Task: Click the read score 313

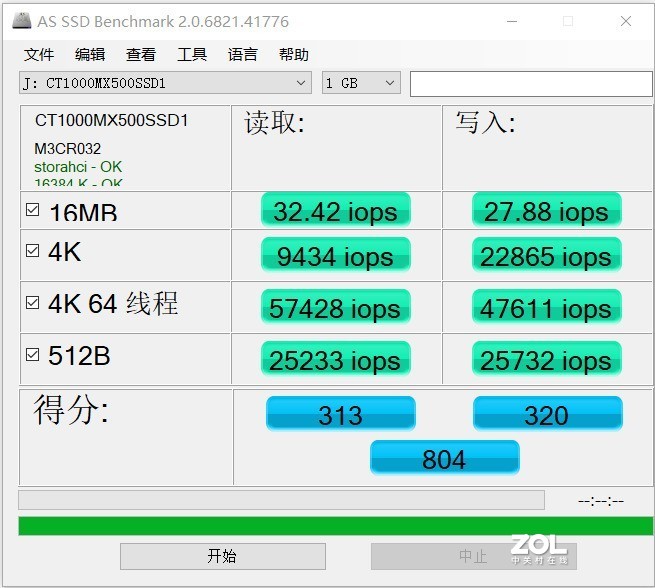Action: (x=340, y=414)
